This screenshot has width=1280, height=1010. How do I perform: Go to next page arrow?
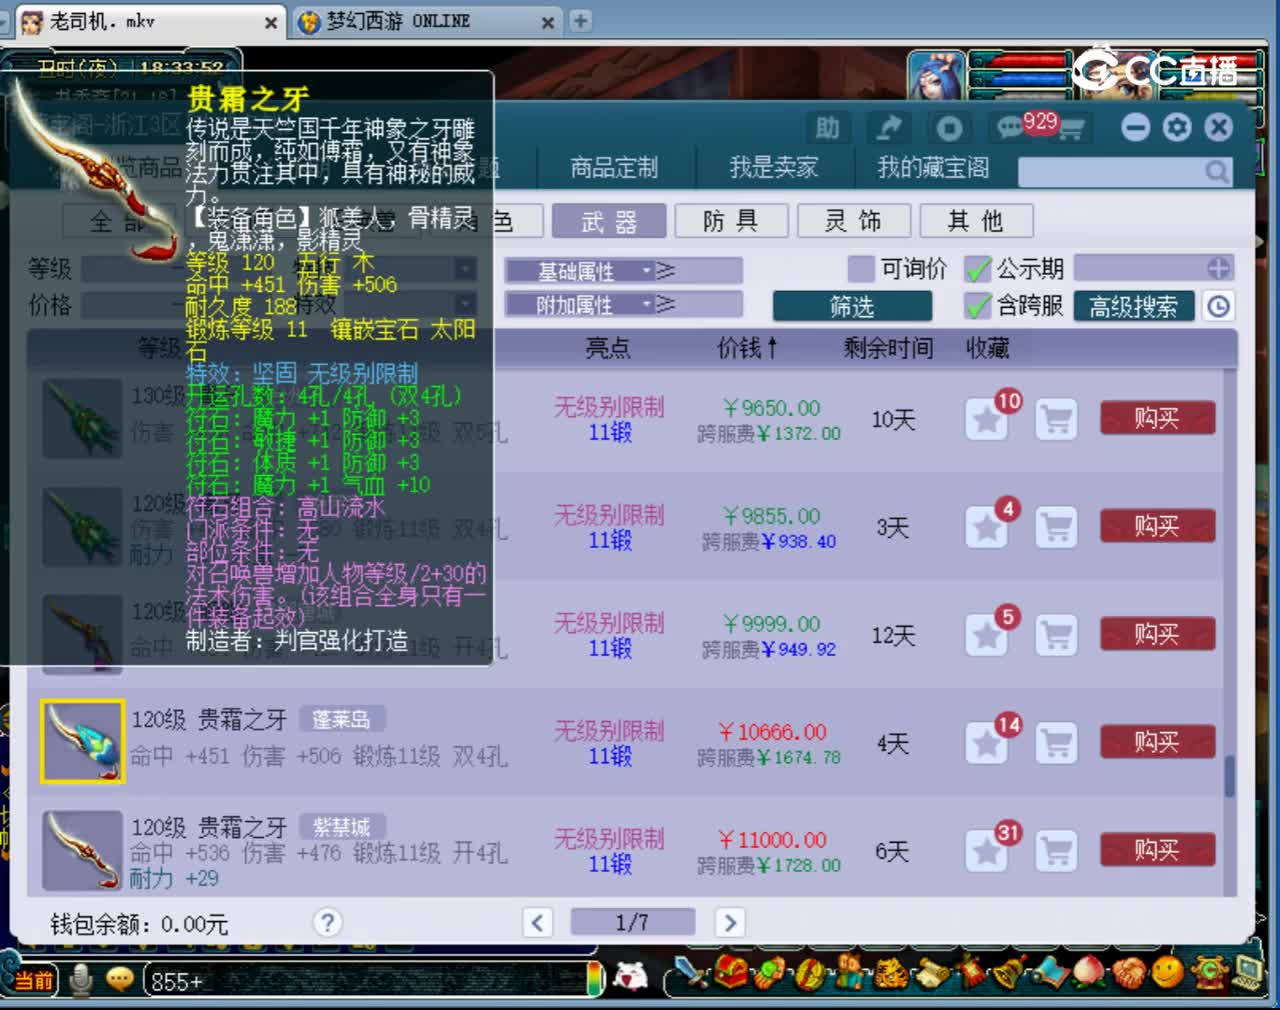pos(729,922)
